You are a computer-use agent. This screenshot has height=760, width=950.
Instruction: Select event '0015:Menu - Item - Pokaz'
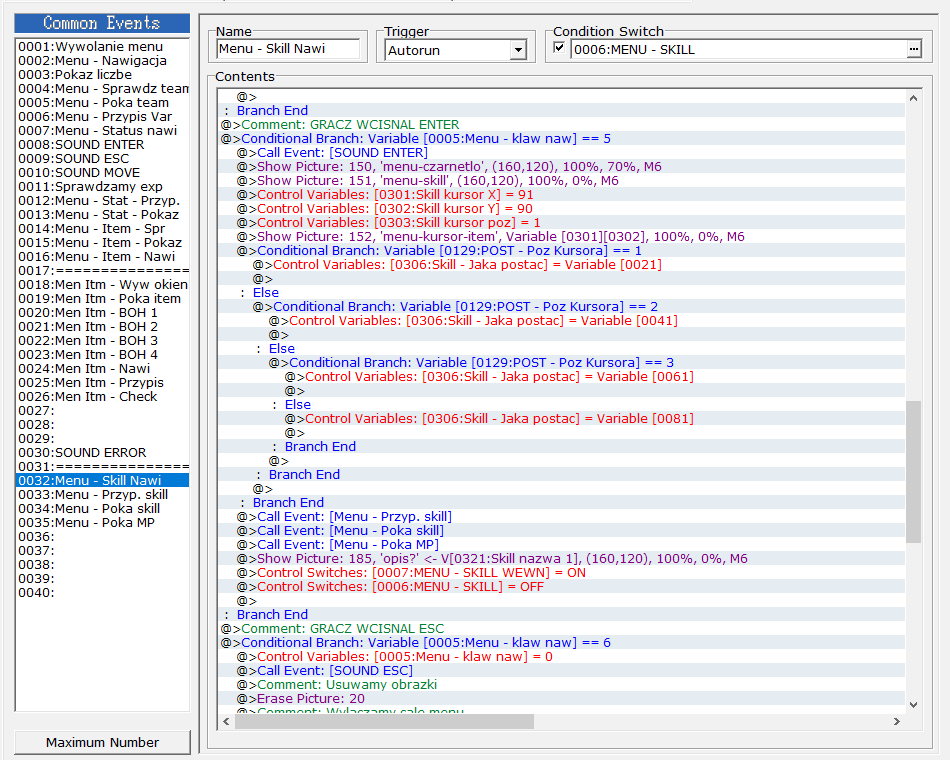[x=100, y=242]
